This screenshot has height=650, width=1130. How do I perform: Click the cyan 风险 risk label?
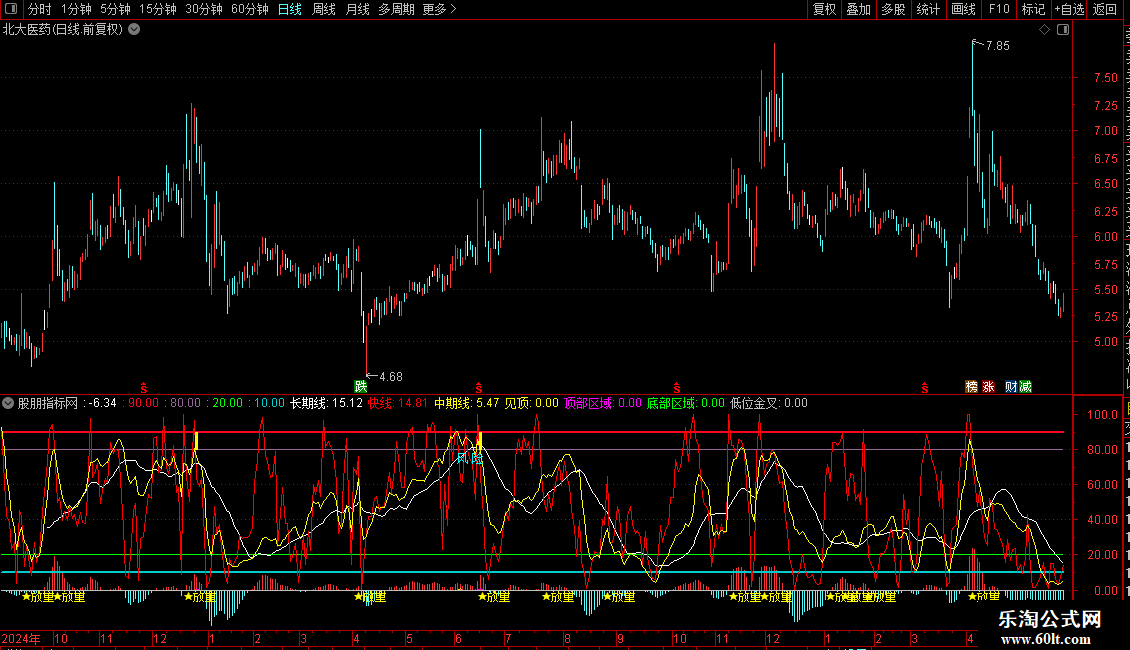[x=470, y=458]
